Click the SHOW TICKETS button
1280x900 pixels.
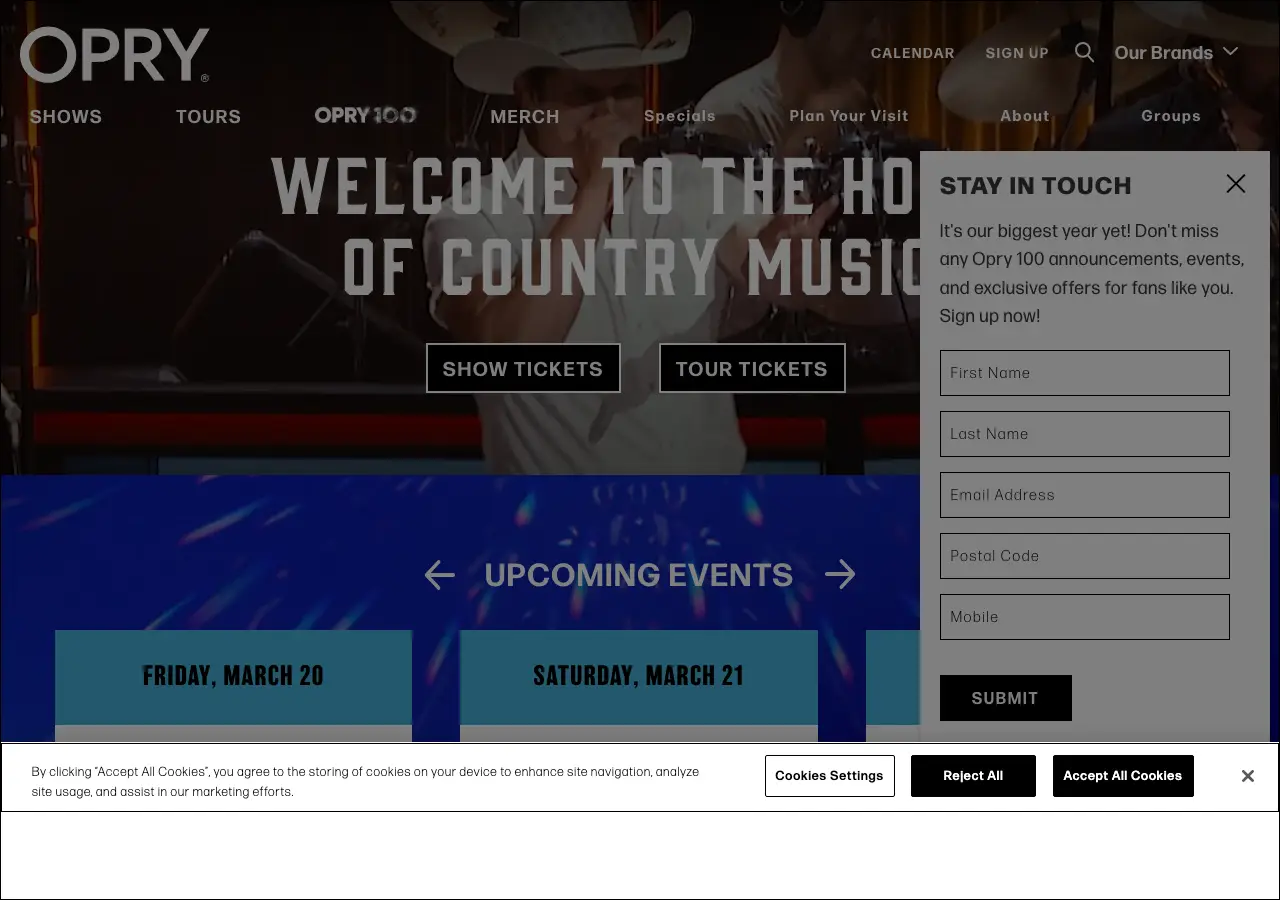coord(523,368)
